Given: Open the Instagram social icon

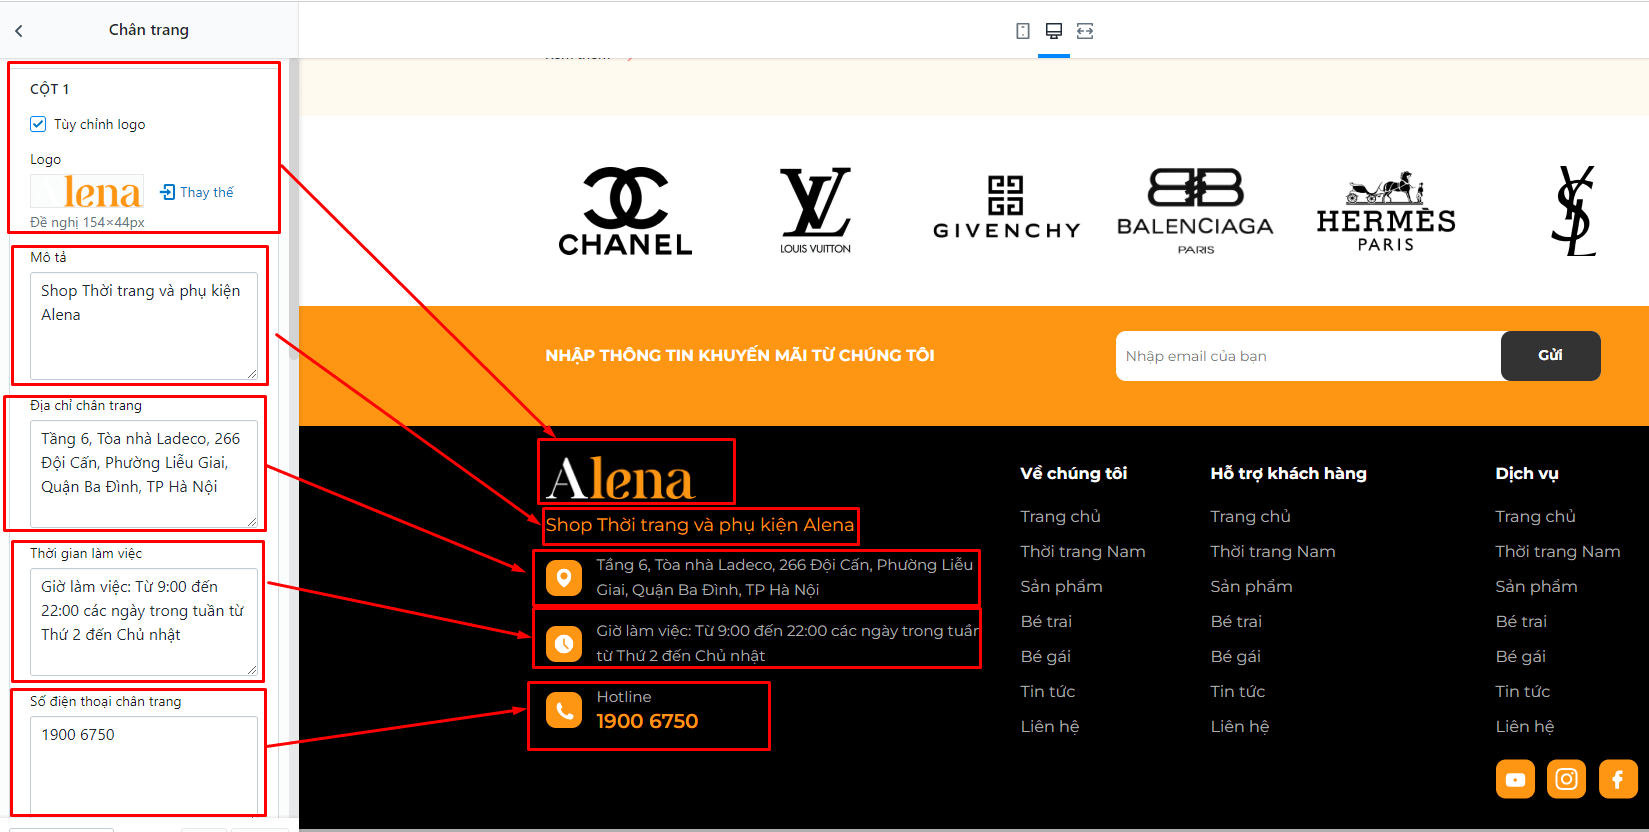Looking at the screenshot, I should click(1566, 779).
